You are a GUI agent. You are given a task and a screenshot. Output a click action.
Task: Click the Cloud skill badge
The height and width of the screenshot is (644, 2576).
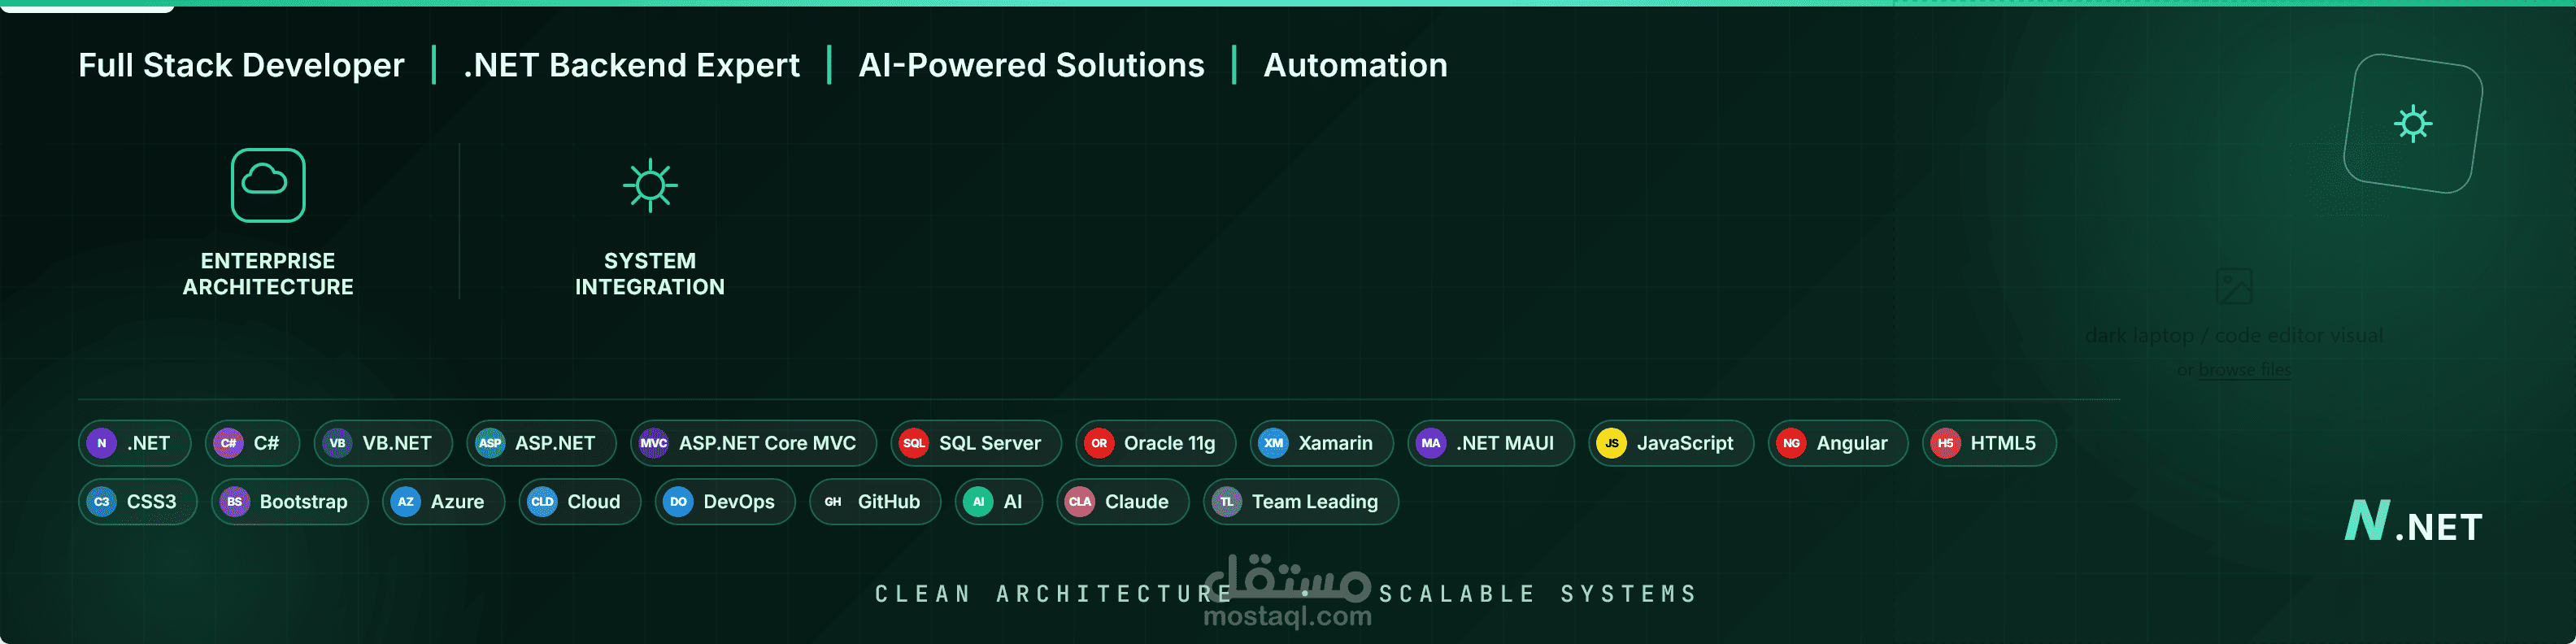tap(580, 502)
